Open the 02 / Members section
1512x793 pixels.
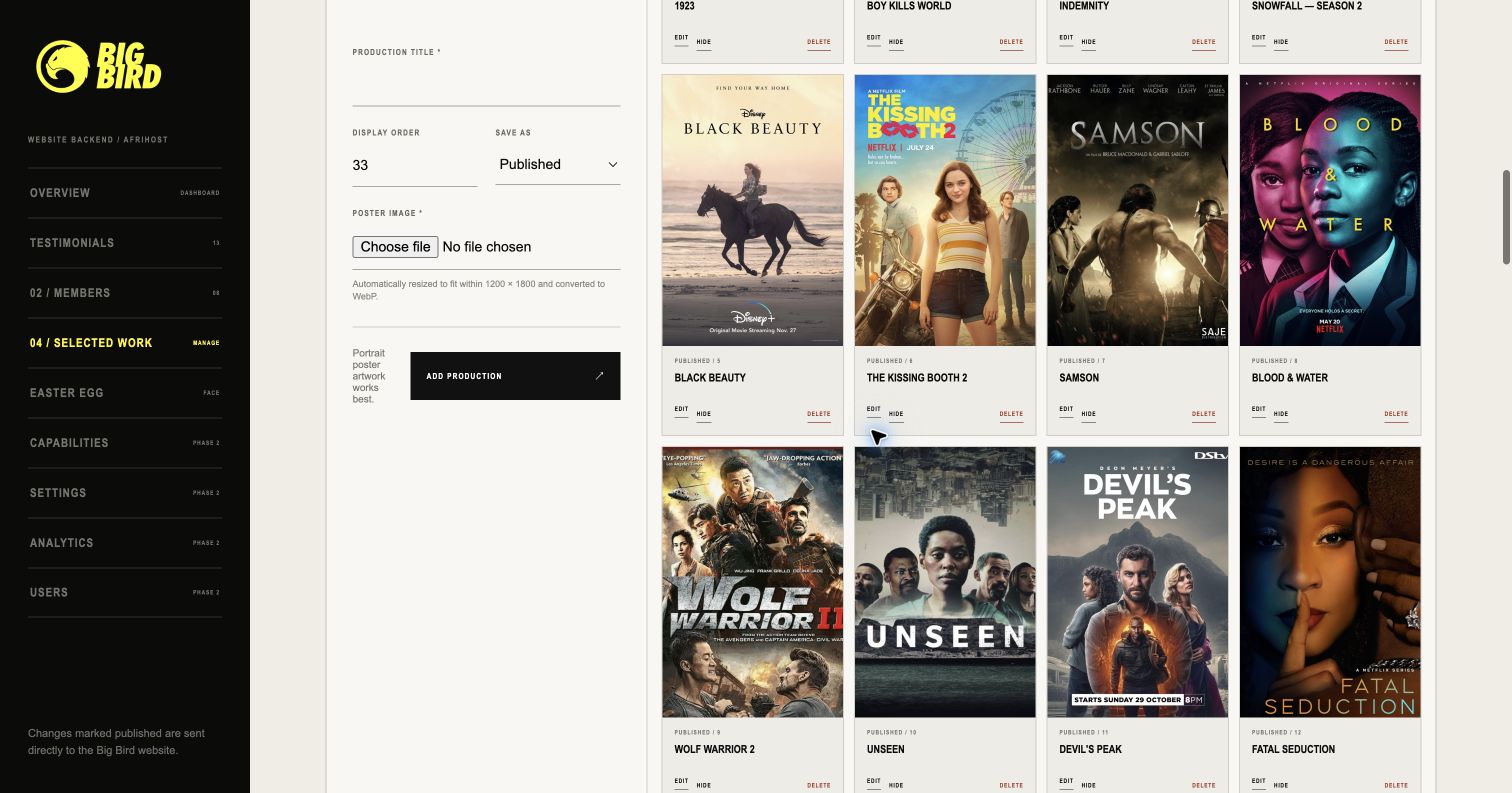click(125, 293)
